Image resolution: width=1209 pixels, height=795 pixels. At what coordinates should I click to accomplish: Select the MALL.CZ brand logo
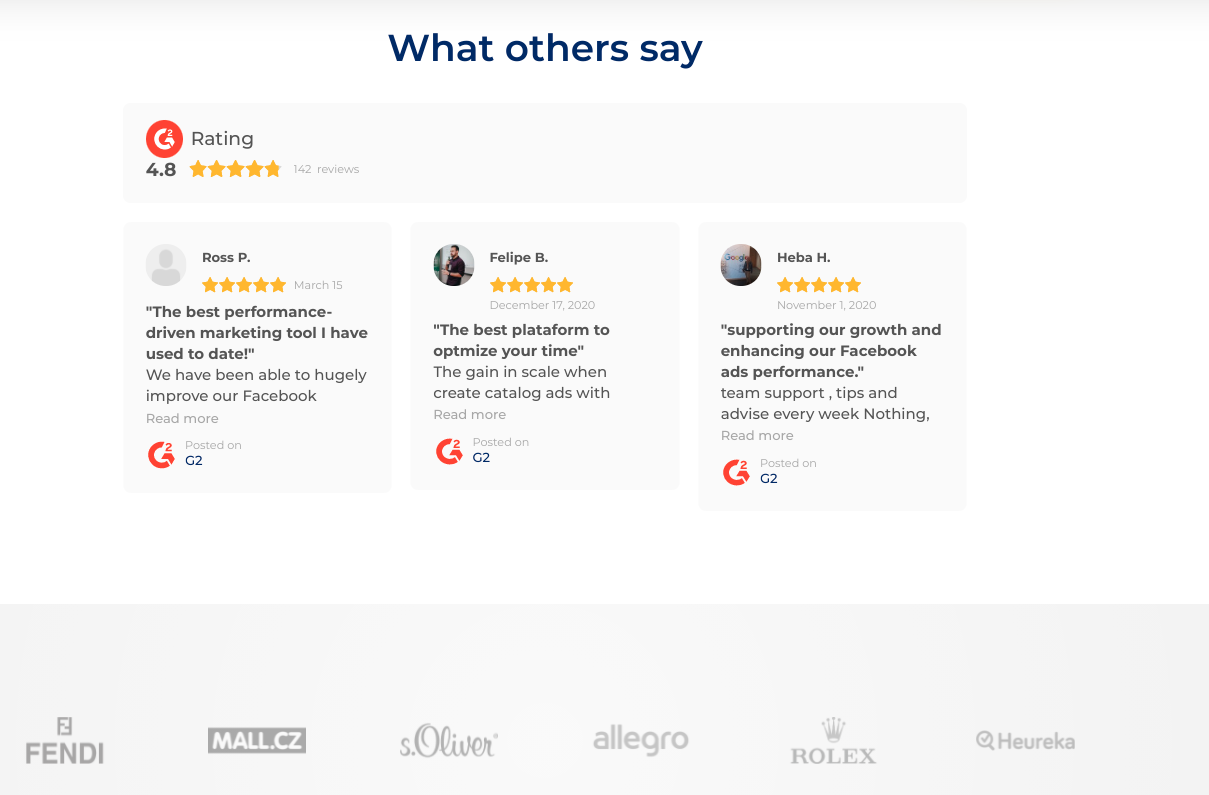257,741
